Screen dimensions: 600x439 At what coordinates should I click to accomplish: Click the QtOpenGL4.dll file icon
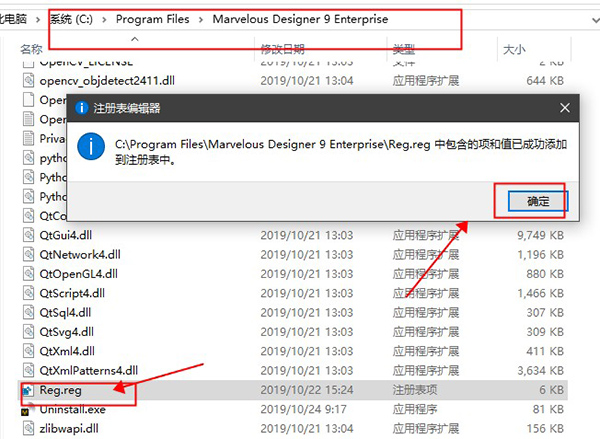click(28, 274)
